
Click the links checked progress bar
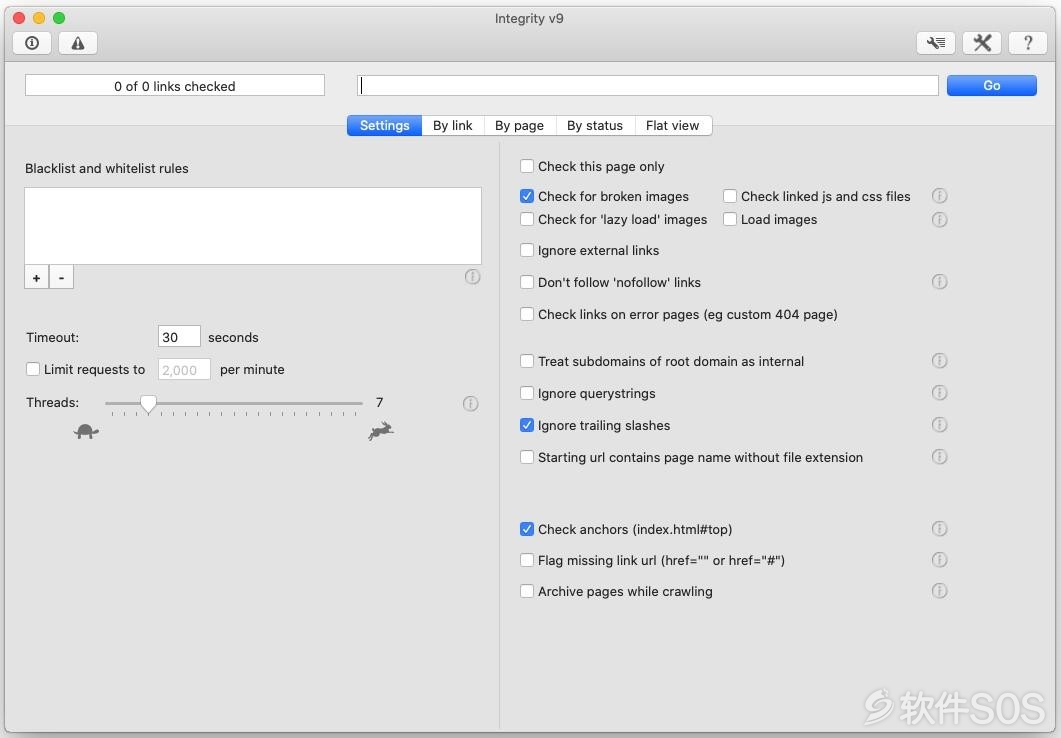(175, 85)
